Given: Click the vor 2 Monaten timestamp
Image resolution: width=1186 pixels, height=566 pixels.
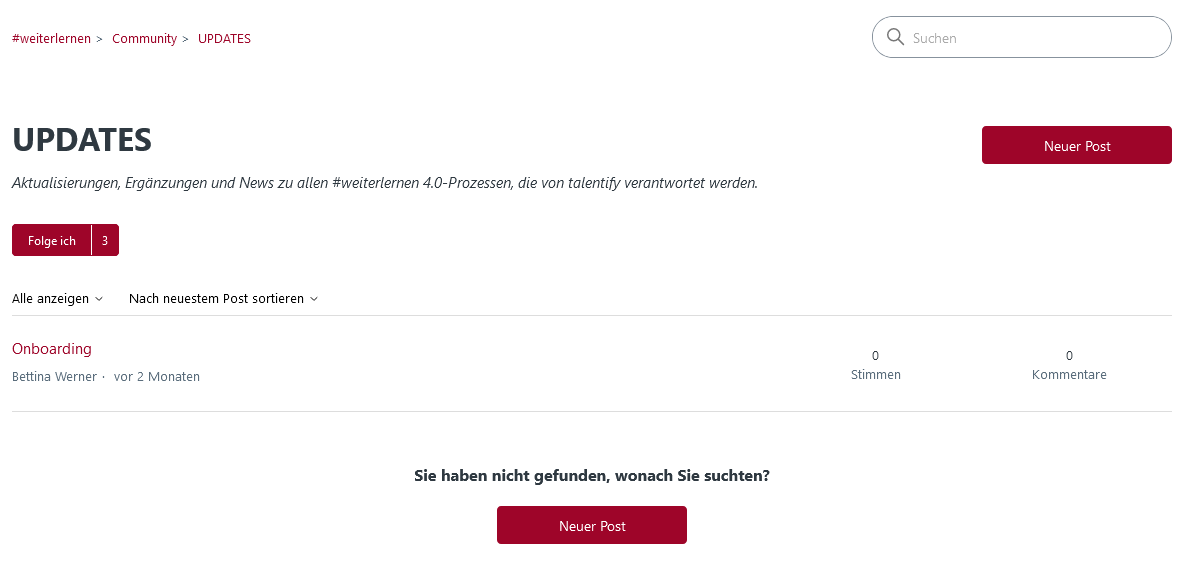Looking at the screenshot, I should click(157, 377).
